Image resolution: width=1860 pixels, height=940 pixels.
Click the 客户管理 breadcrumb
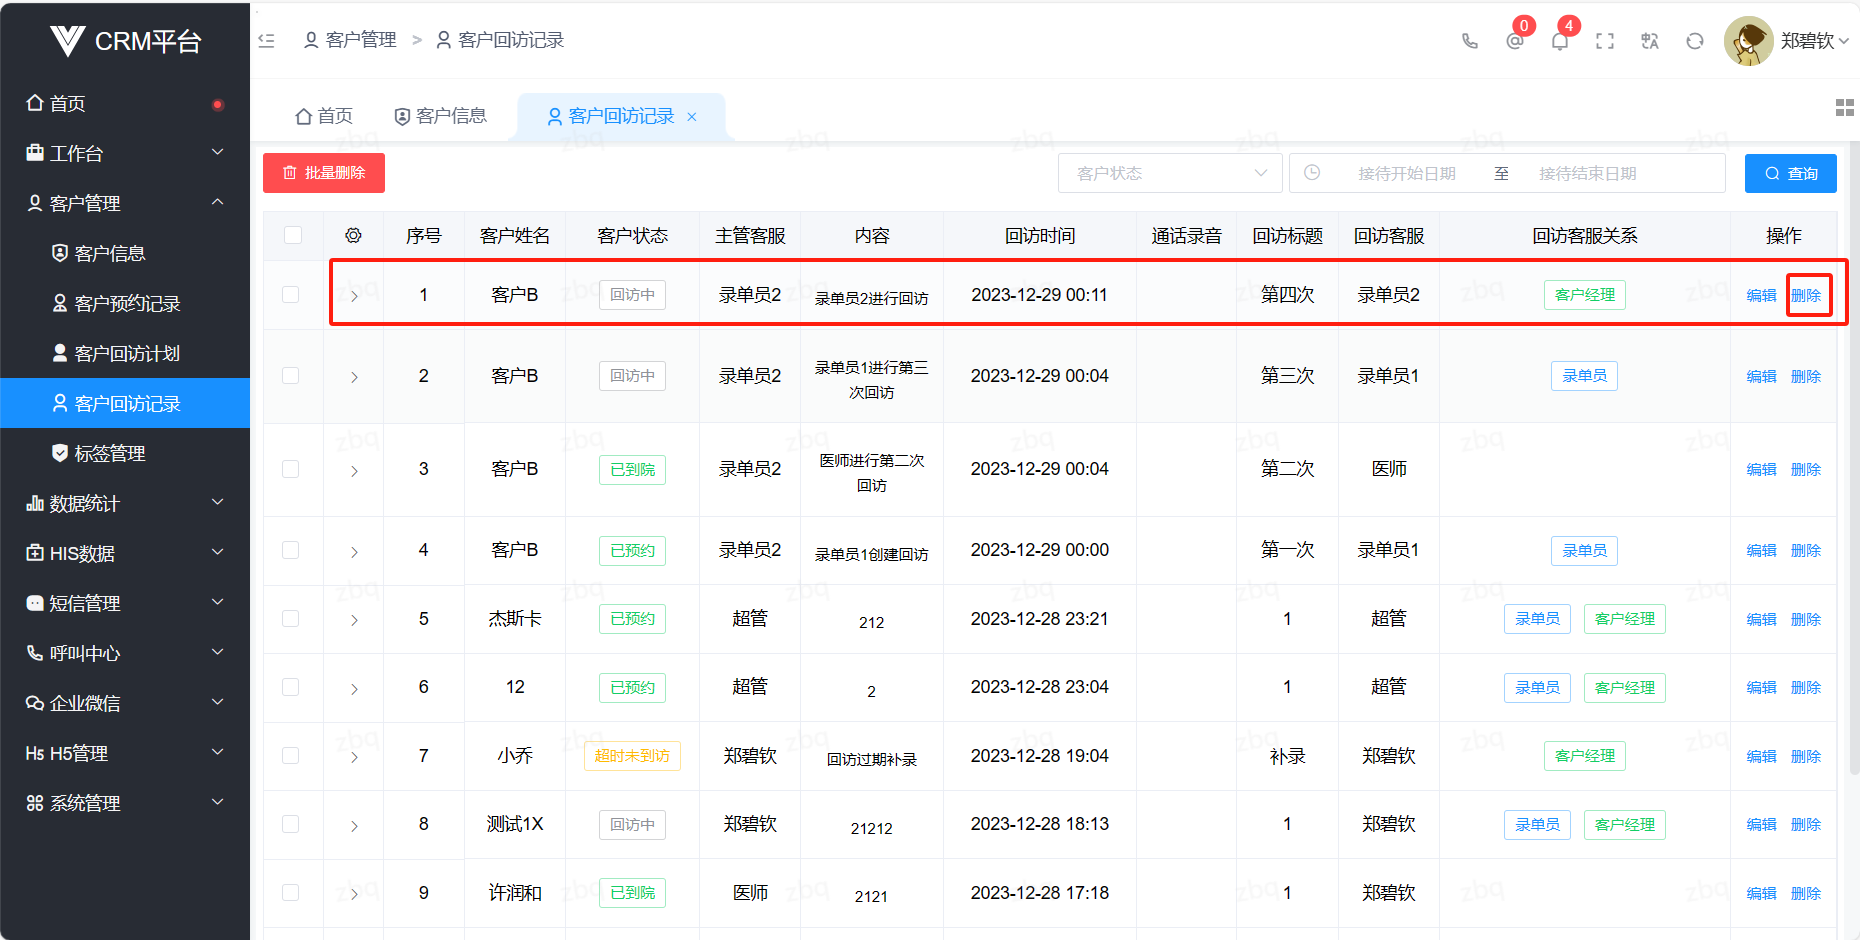coord(350,40)
